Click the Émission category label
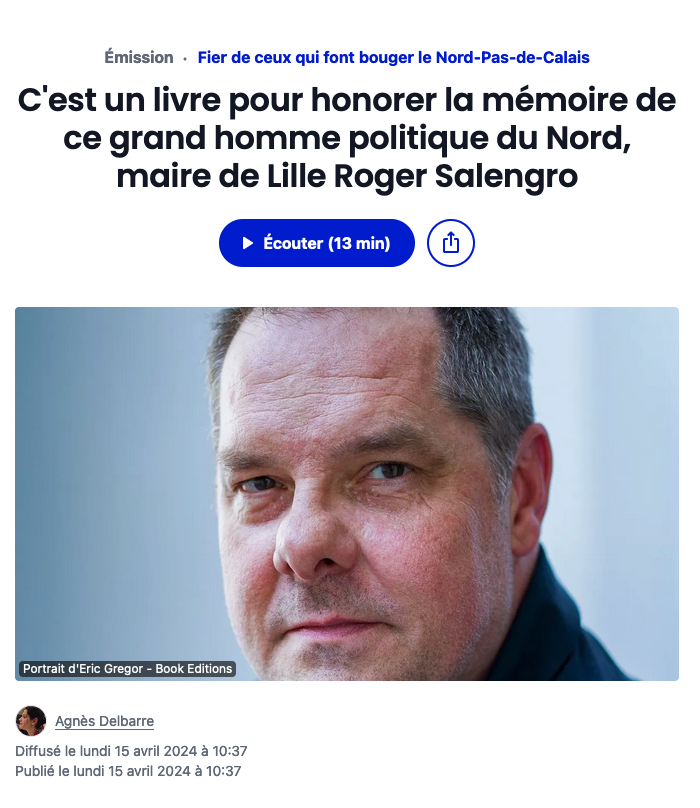This screenshot has width=700, height=808. pos(139,57)
